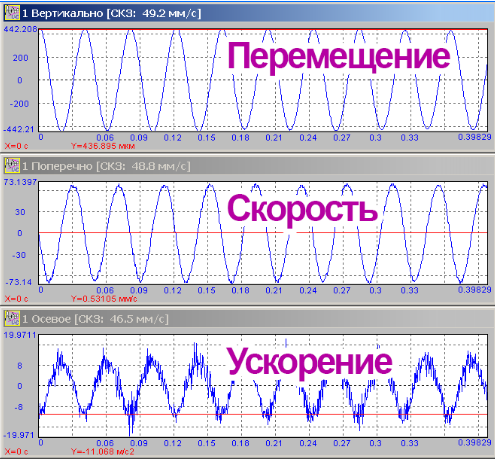This screenshot has width=495, height=459.
Task: Click the 19.9711 upper axis limit value
Action: (20, 335)
